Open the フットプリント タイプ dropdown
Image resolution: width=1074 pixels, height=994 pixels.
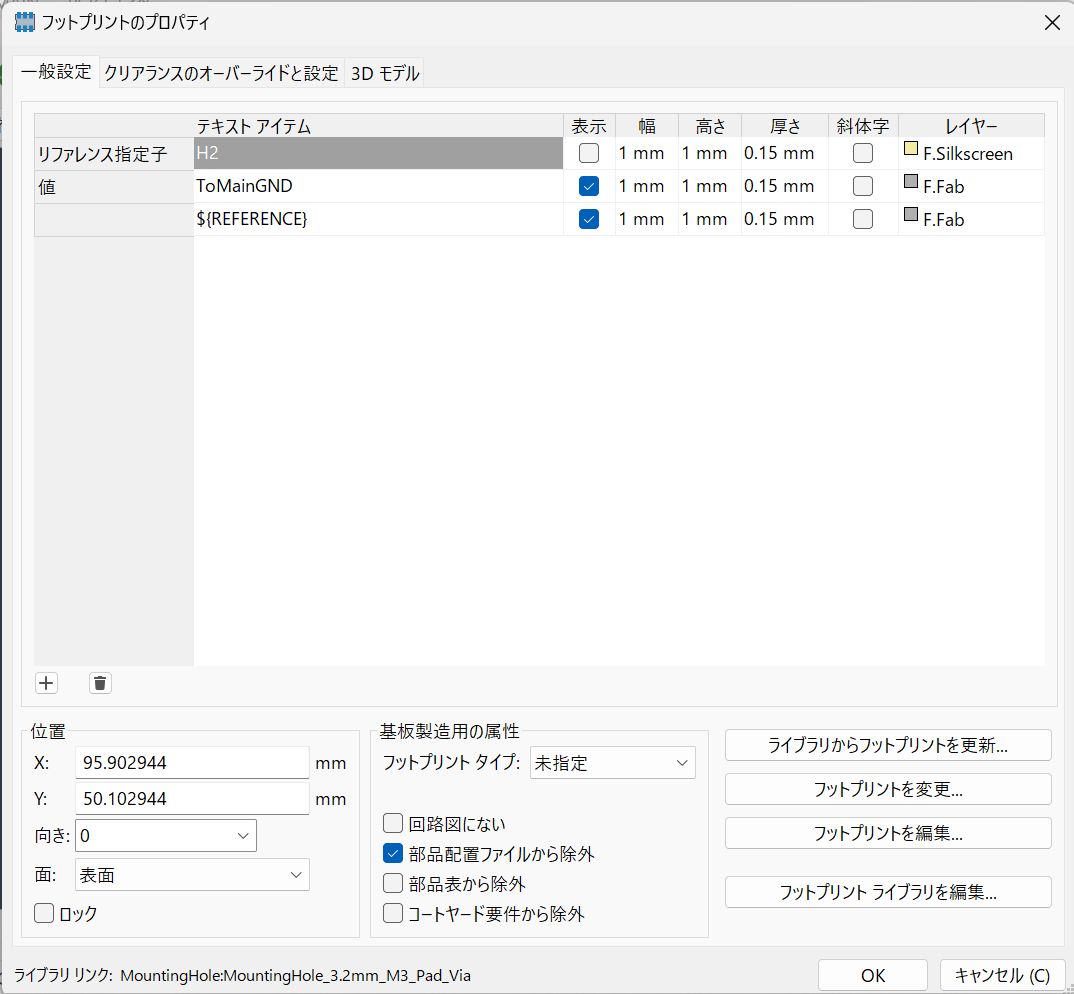[x=612, y=762]
